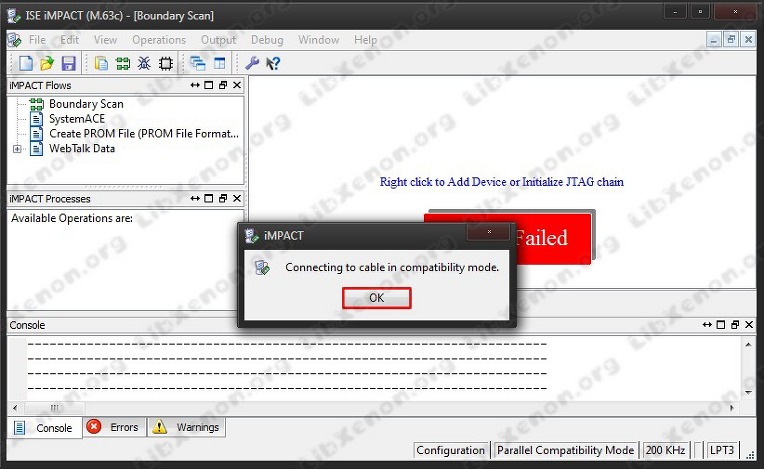This screenshot has width=764, height=469.
Task: Select SystemACE in iMPACT Flows
Action: click(77, 119)
